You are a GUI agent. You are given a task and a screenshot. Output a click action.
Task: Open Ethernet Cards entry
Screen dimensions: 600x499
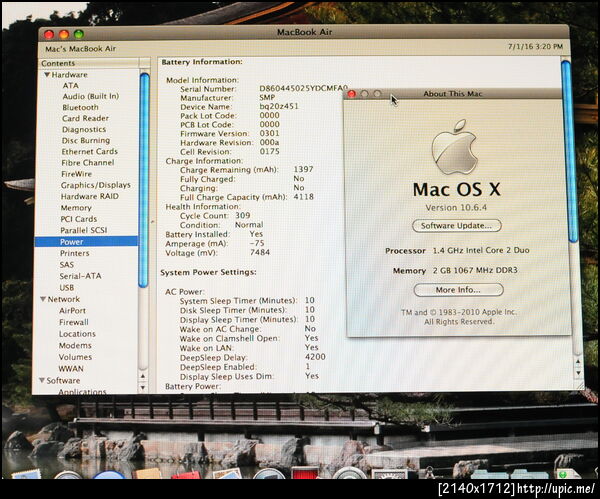[90, 152]
